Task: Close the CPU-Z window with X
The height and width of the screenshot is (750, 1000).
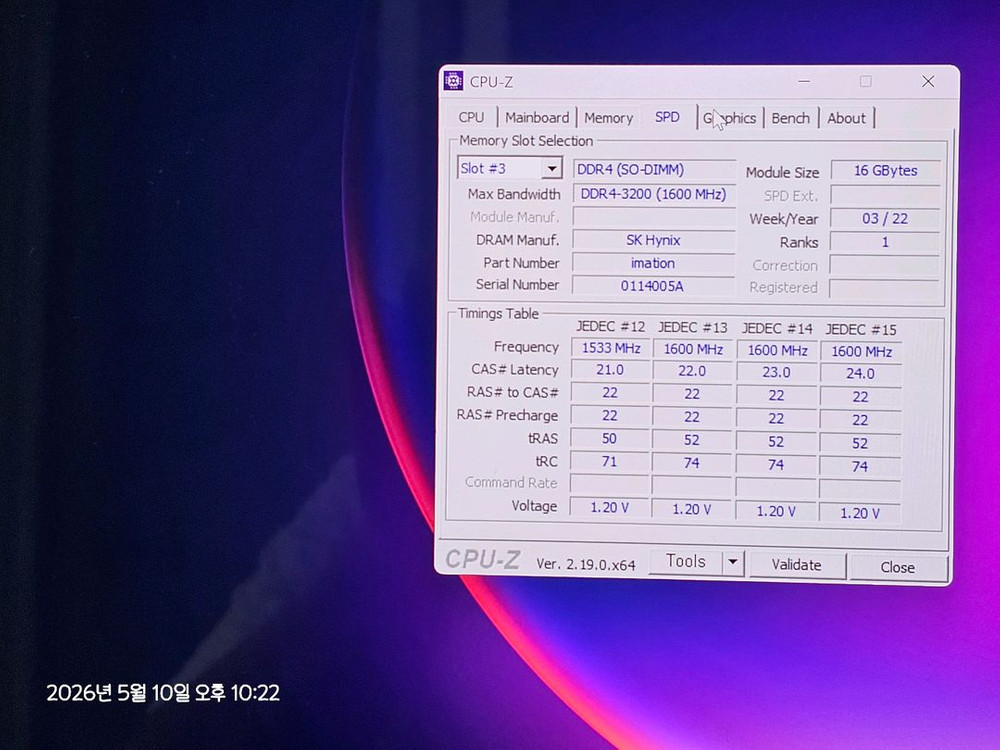Action: 928,81
